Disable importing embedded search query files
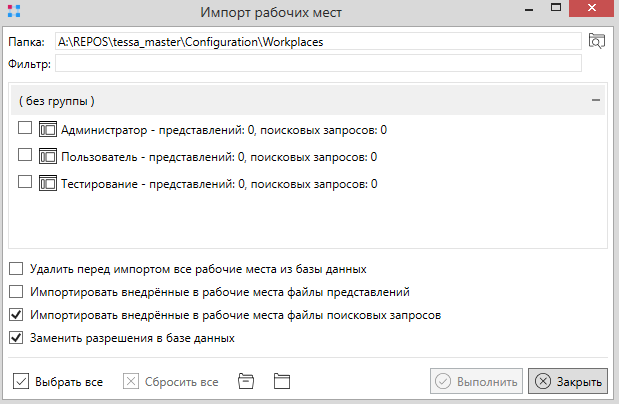 (16, 315)
